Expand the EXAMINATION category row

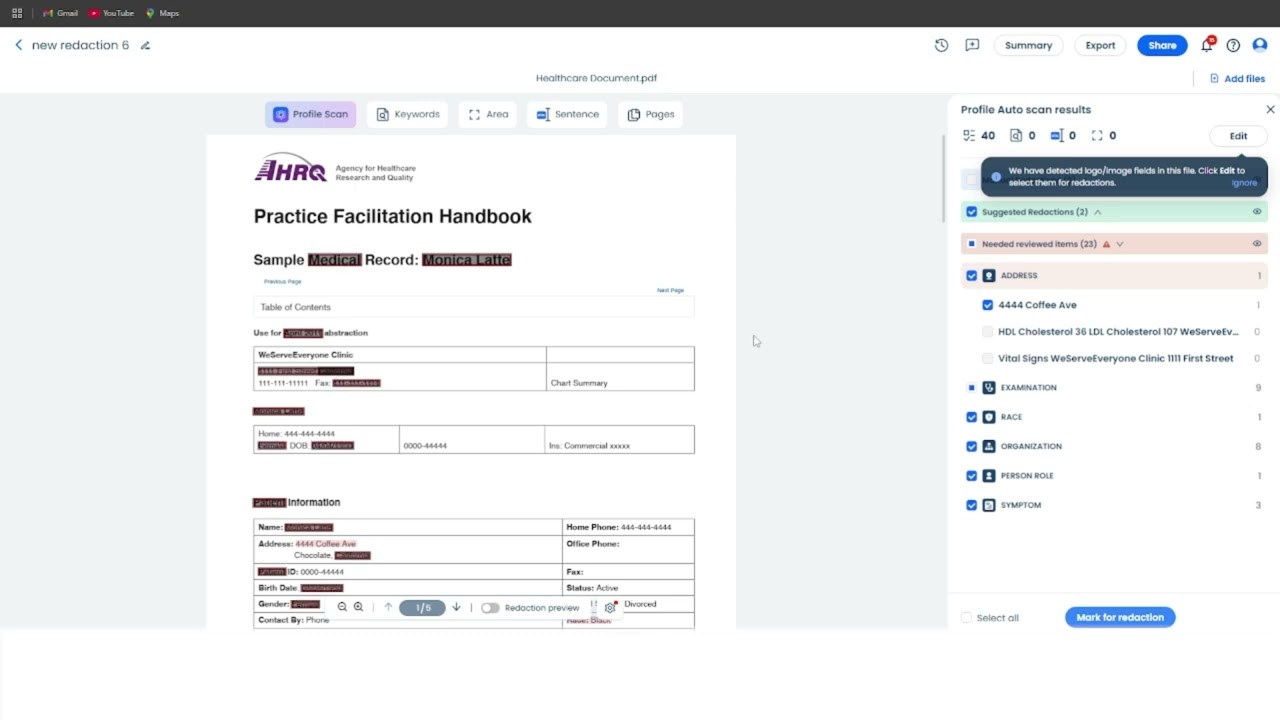click(1028, 387)
